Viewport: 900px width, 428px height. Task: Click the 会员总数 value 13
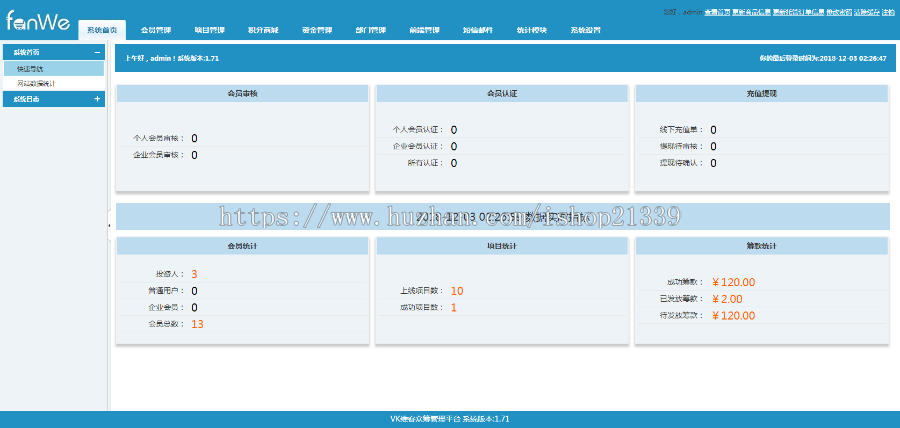[197, 324]
